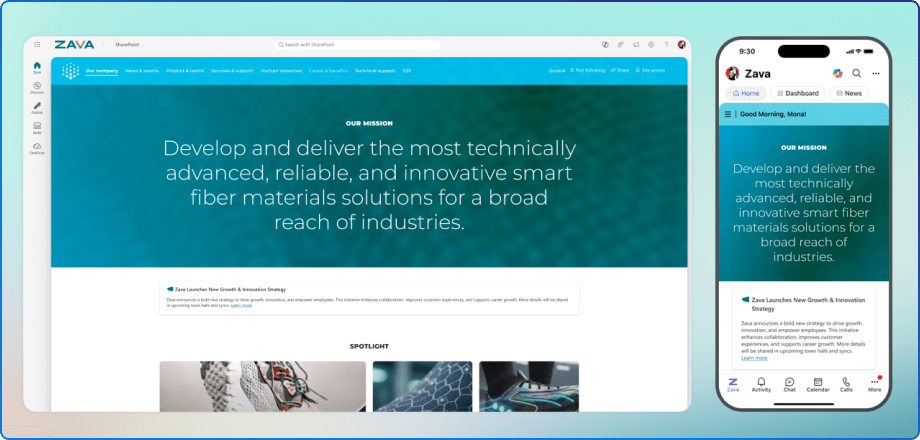920x440 pixels.
Task: Open Discover in the left app rail
Action: 37,87
